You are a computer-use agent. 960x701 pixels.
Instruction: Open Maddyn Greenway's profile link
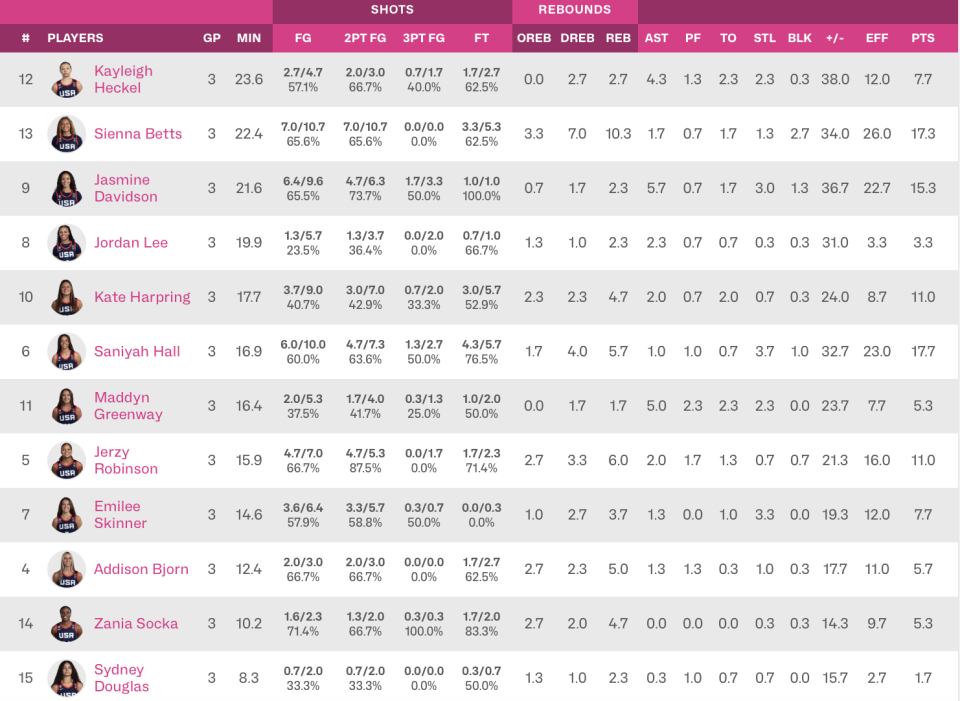tap(128, 407)
